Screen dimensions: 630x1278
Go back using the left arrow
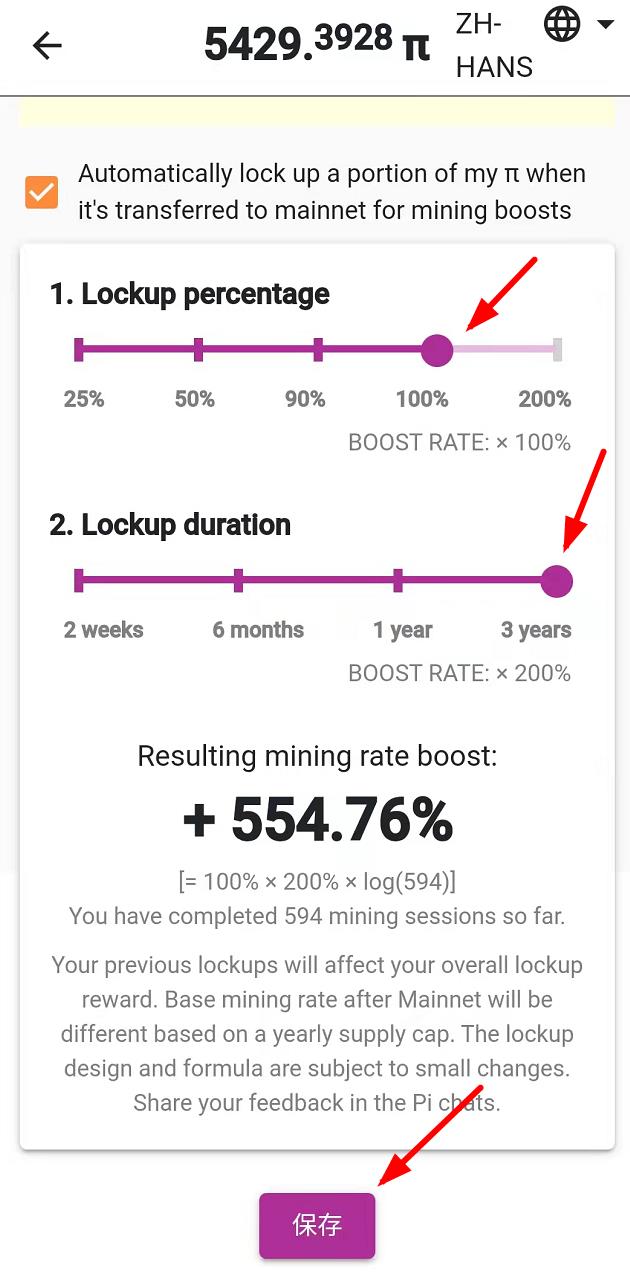coord(47,46)
